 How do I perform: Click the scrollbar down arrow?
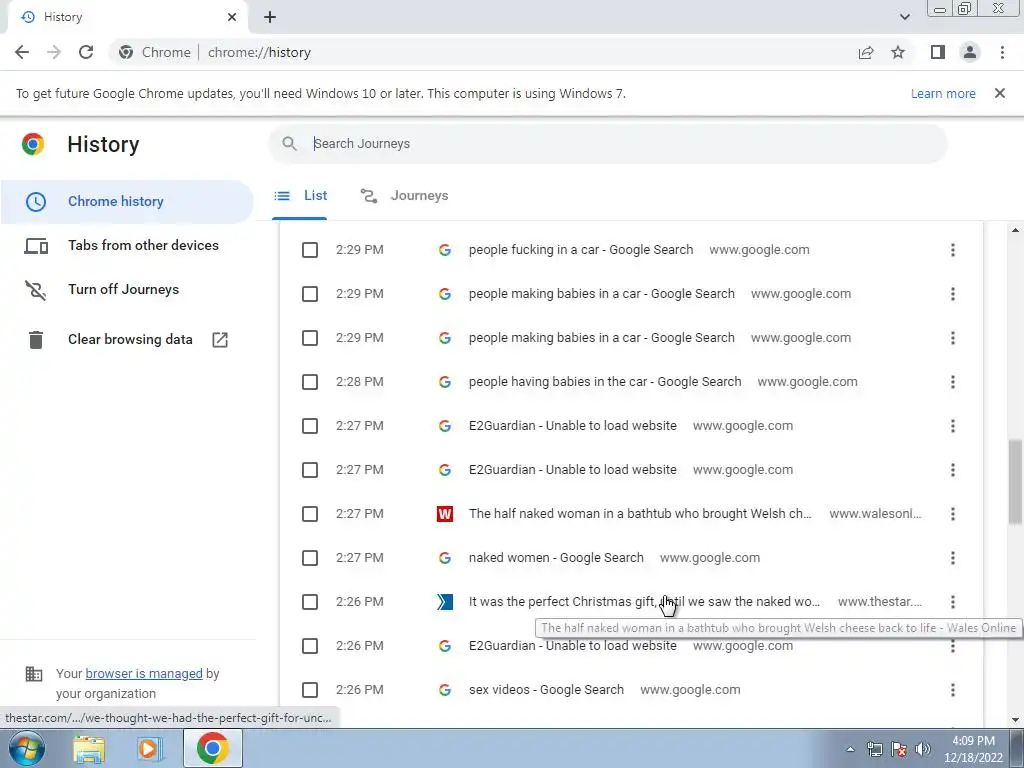(1015, 720)
